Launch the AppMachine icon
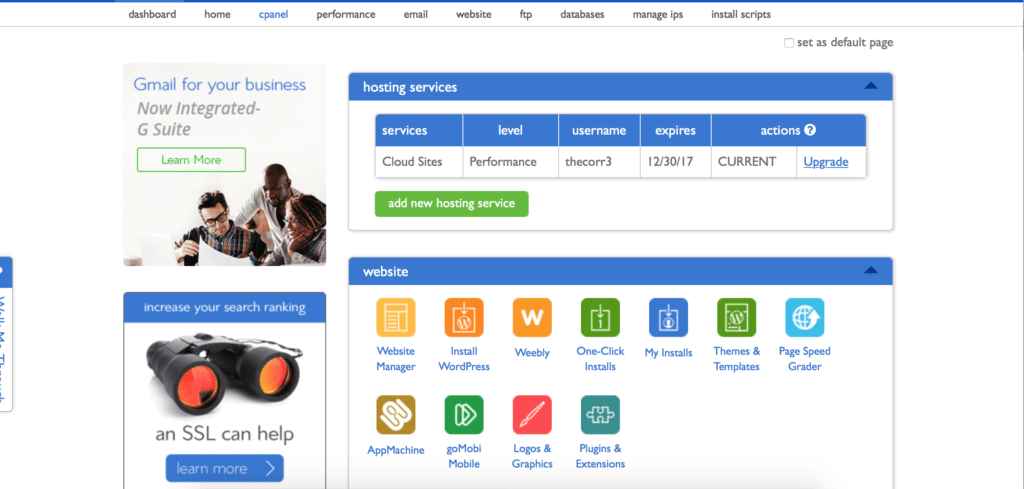The width and height of the screenshot is (1024, 489). [396, 415]
